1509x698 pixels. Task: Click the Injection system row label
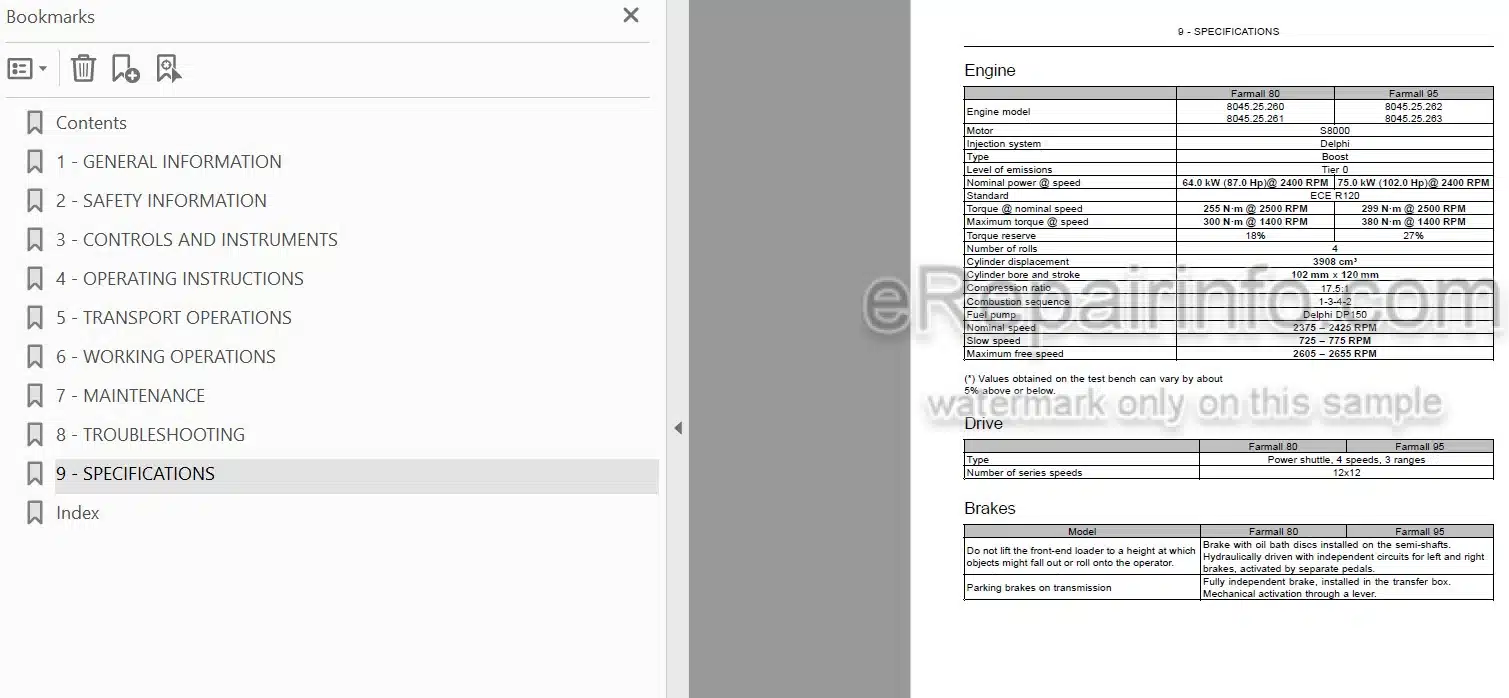[1003, 144]
